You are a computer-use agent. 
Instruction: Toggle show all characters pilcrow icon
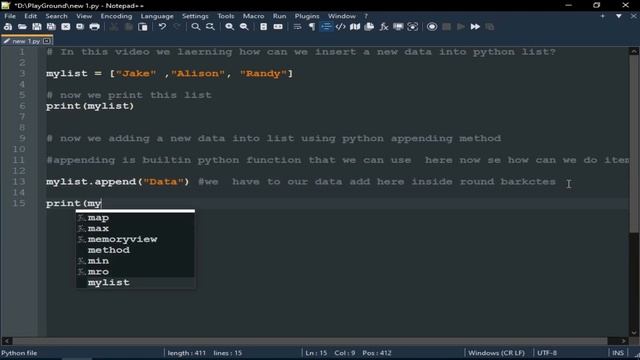coord(312,27)
